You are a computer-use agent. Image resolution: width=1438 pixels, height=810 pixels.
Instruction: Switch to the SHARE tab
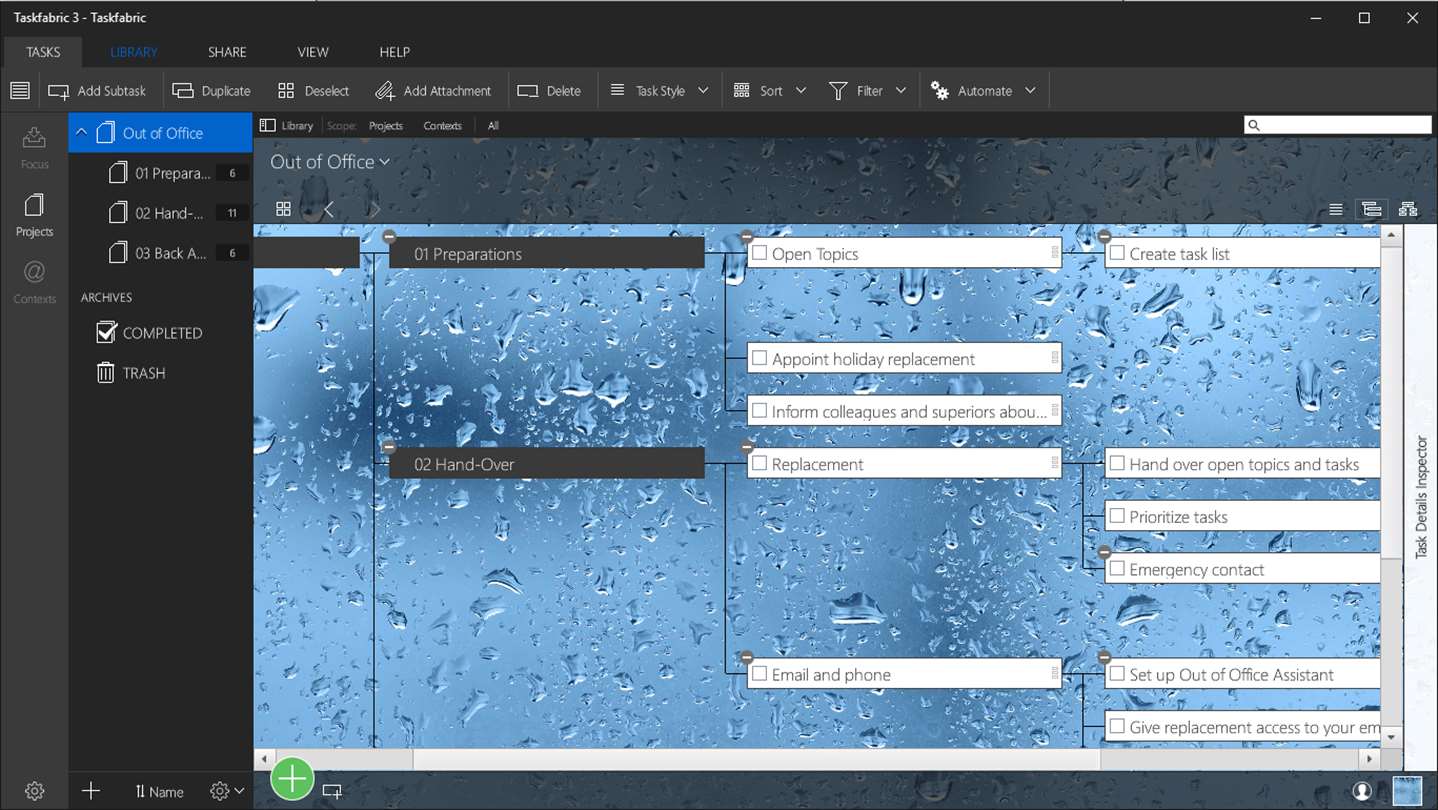(x=227, y=52)
